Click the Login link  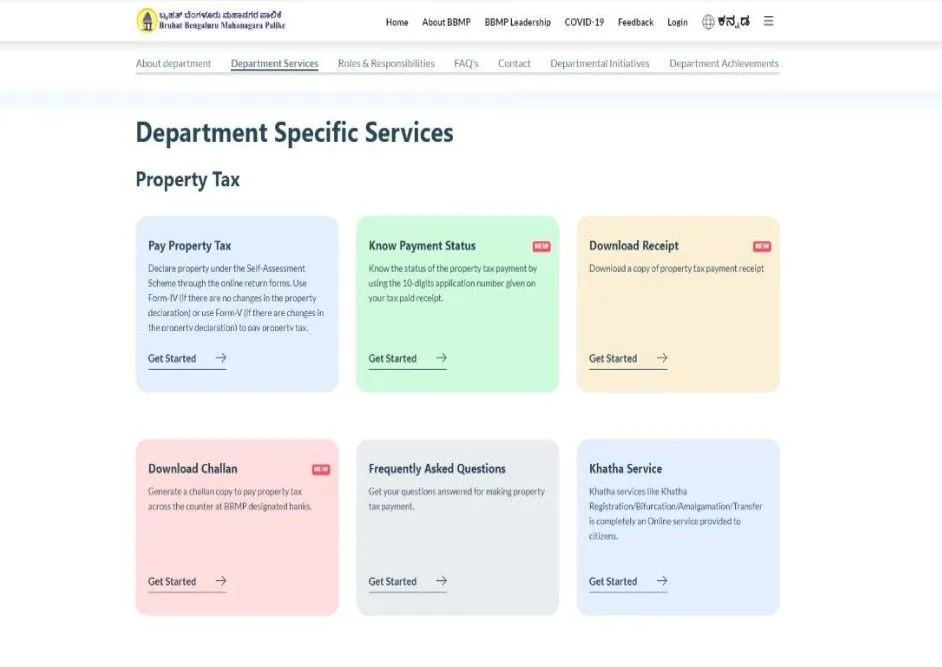point(677,22)
